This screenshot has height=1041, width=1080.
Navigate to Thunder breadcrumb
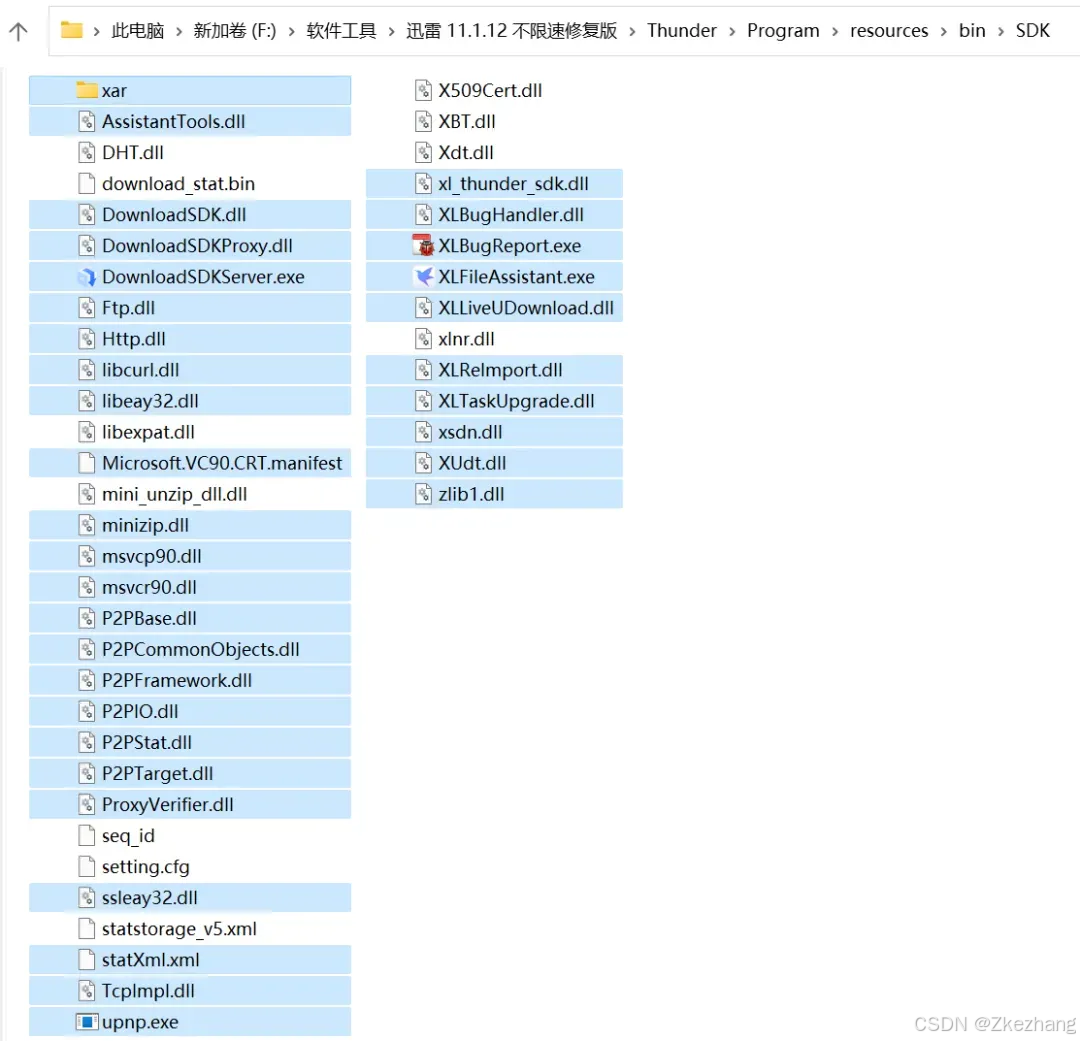tap(682, 30)
